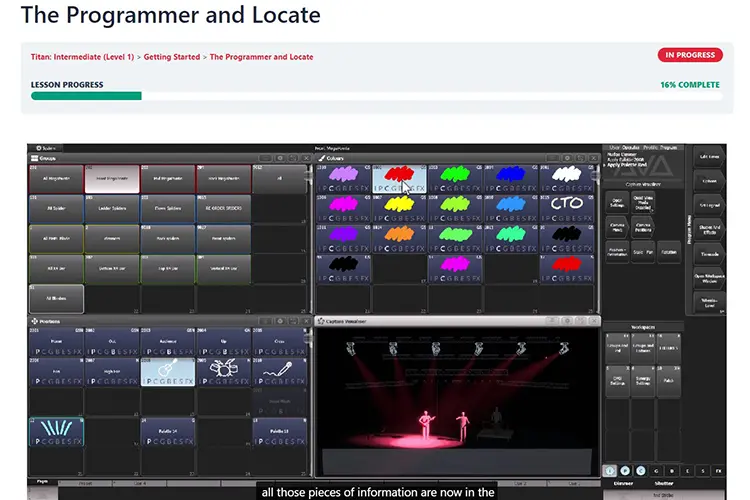Select the Palette 14 position

pyautogui.click(x=167, y=432)
